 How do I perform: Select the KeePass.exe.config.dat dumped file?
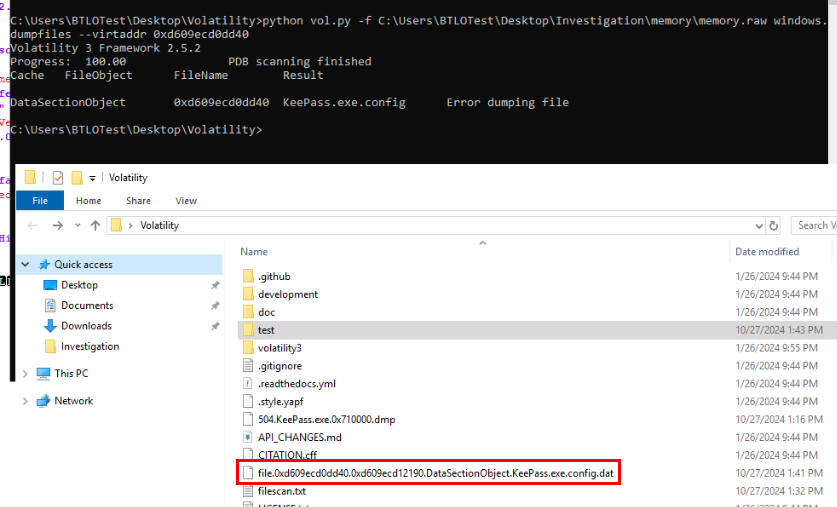coord(436,473)
